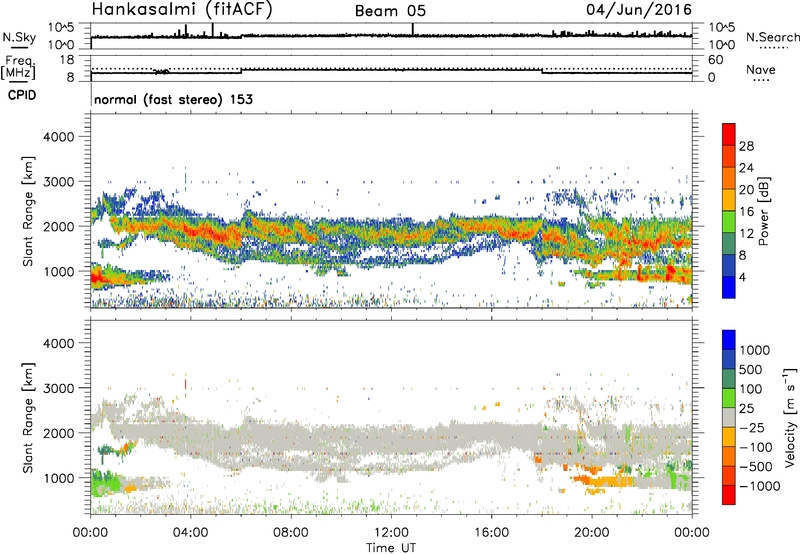
Task: Click the Hankasalmi (fitACF) title
Action: pyautogui.click(x=182, y=10)
